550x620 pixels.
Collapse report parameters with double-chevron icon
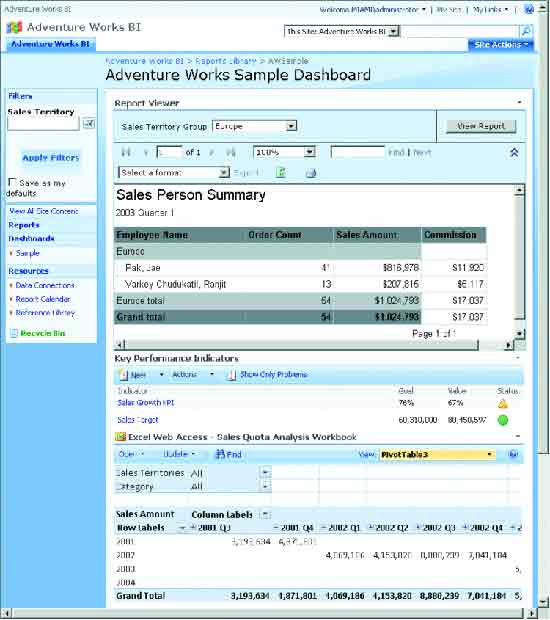pos(514,152)
